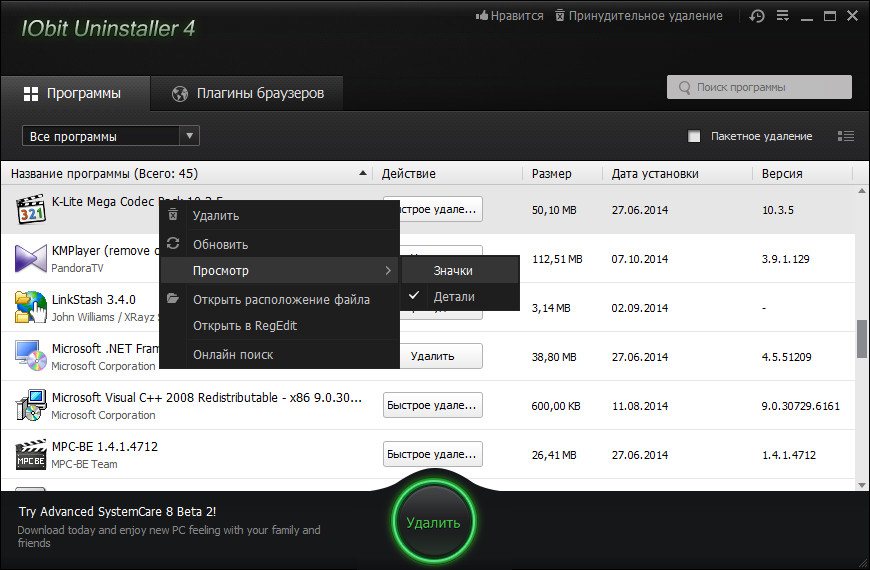Select the 600,00 KB size cell
The image size is (870, 570).
tap(555, 406)
